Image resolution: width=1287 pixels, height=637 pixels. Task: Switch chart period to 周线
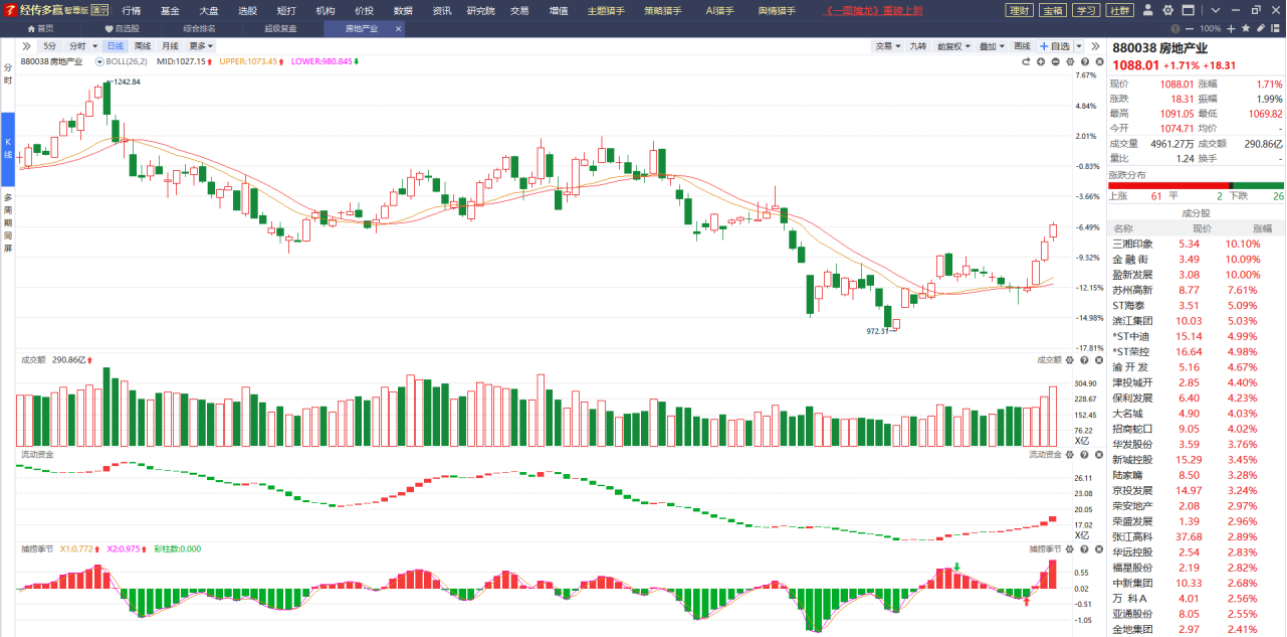point(143,46)
